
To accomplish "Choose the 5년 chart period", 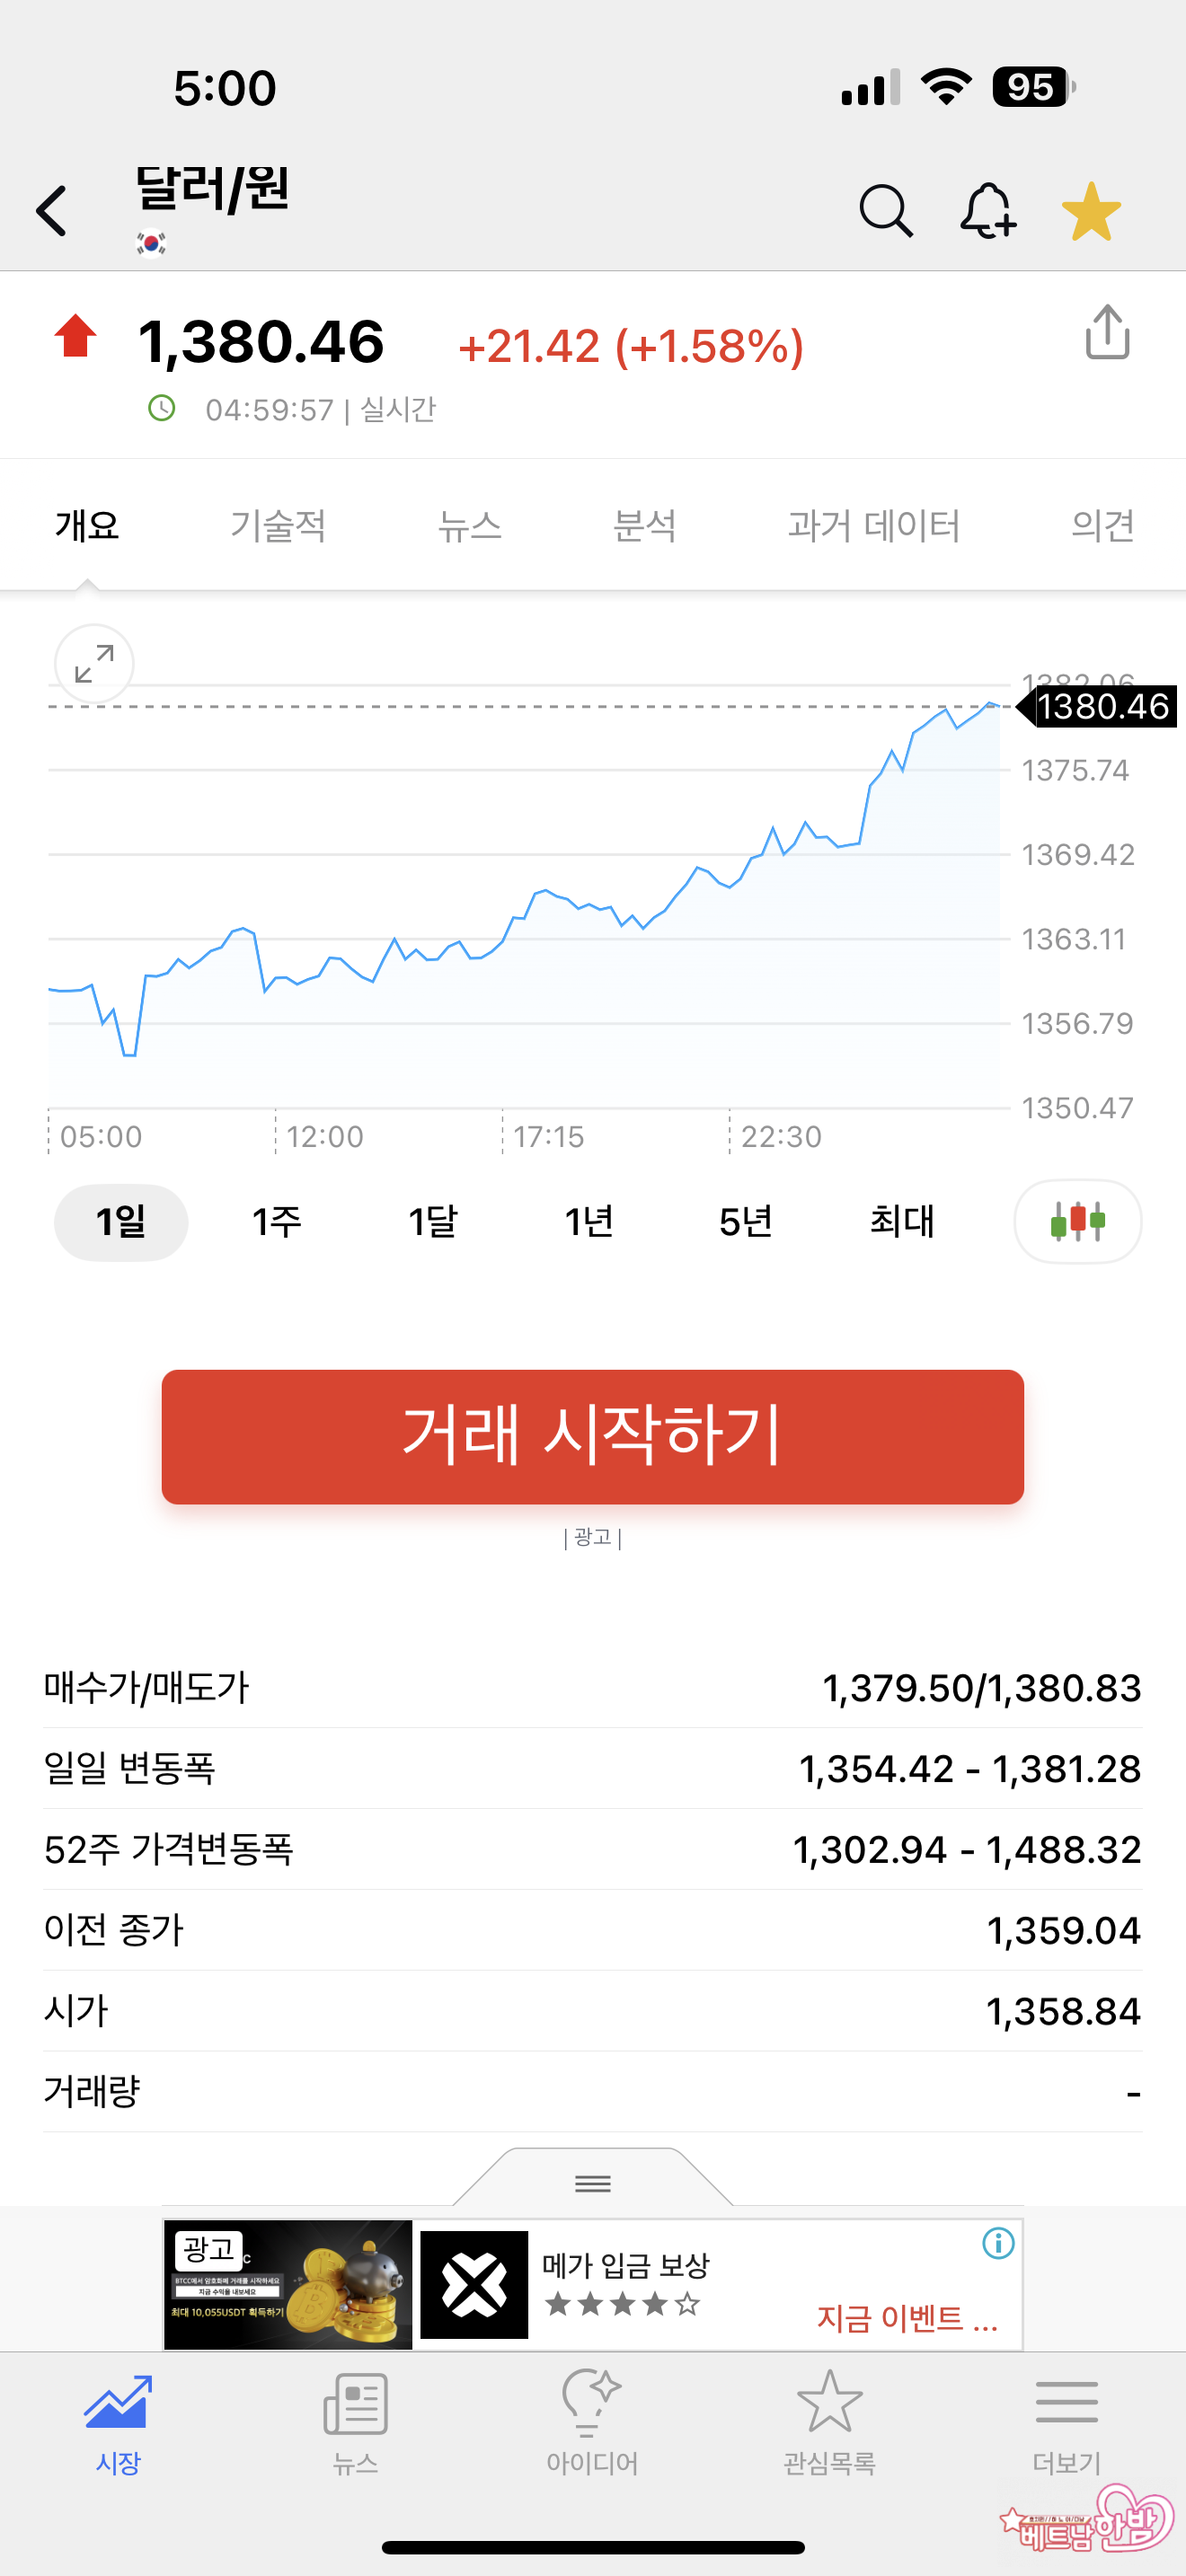I will pos(745,1221).
